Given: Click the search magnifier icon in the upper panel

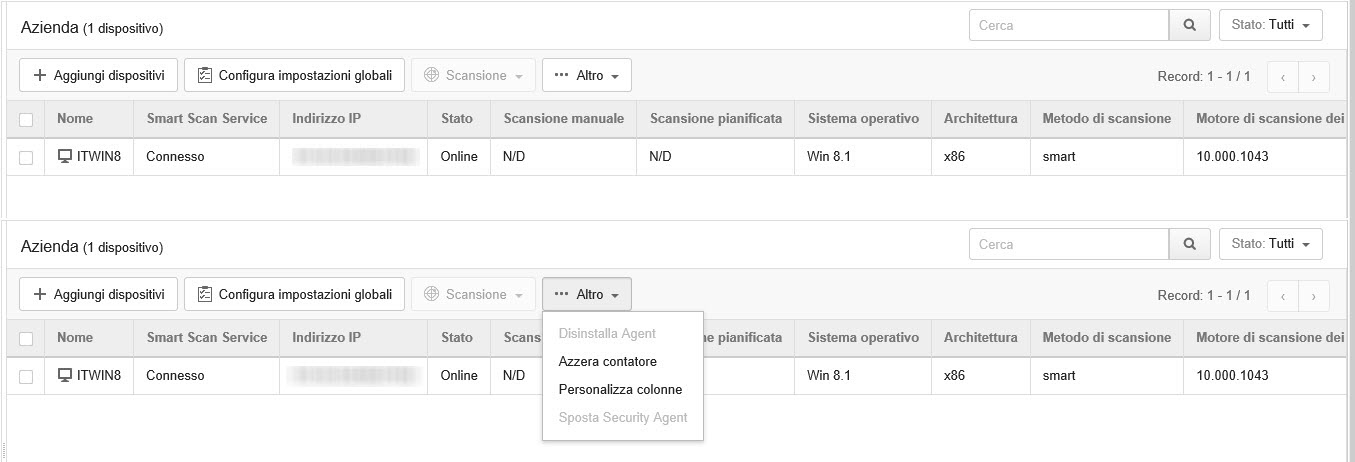Looking at the screenshot, I should (1189, 26).
